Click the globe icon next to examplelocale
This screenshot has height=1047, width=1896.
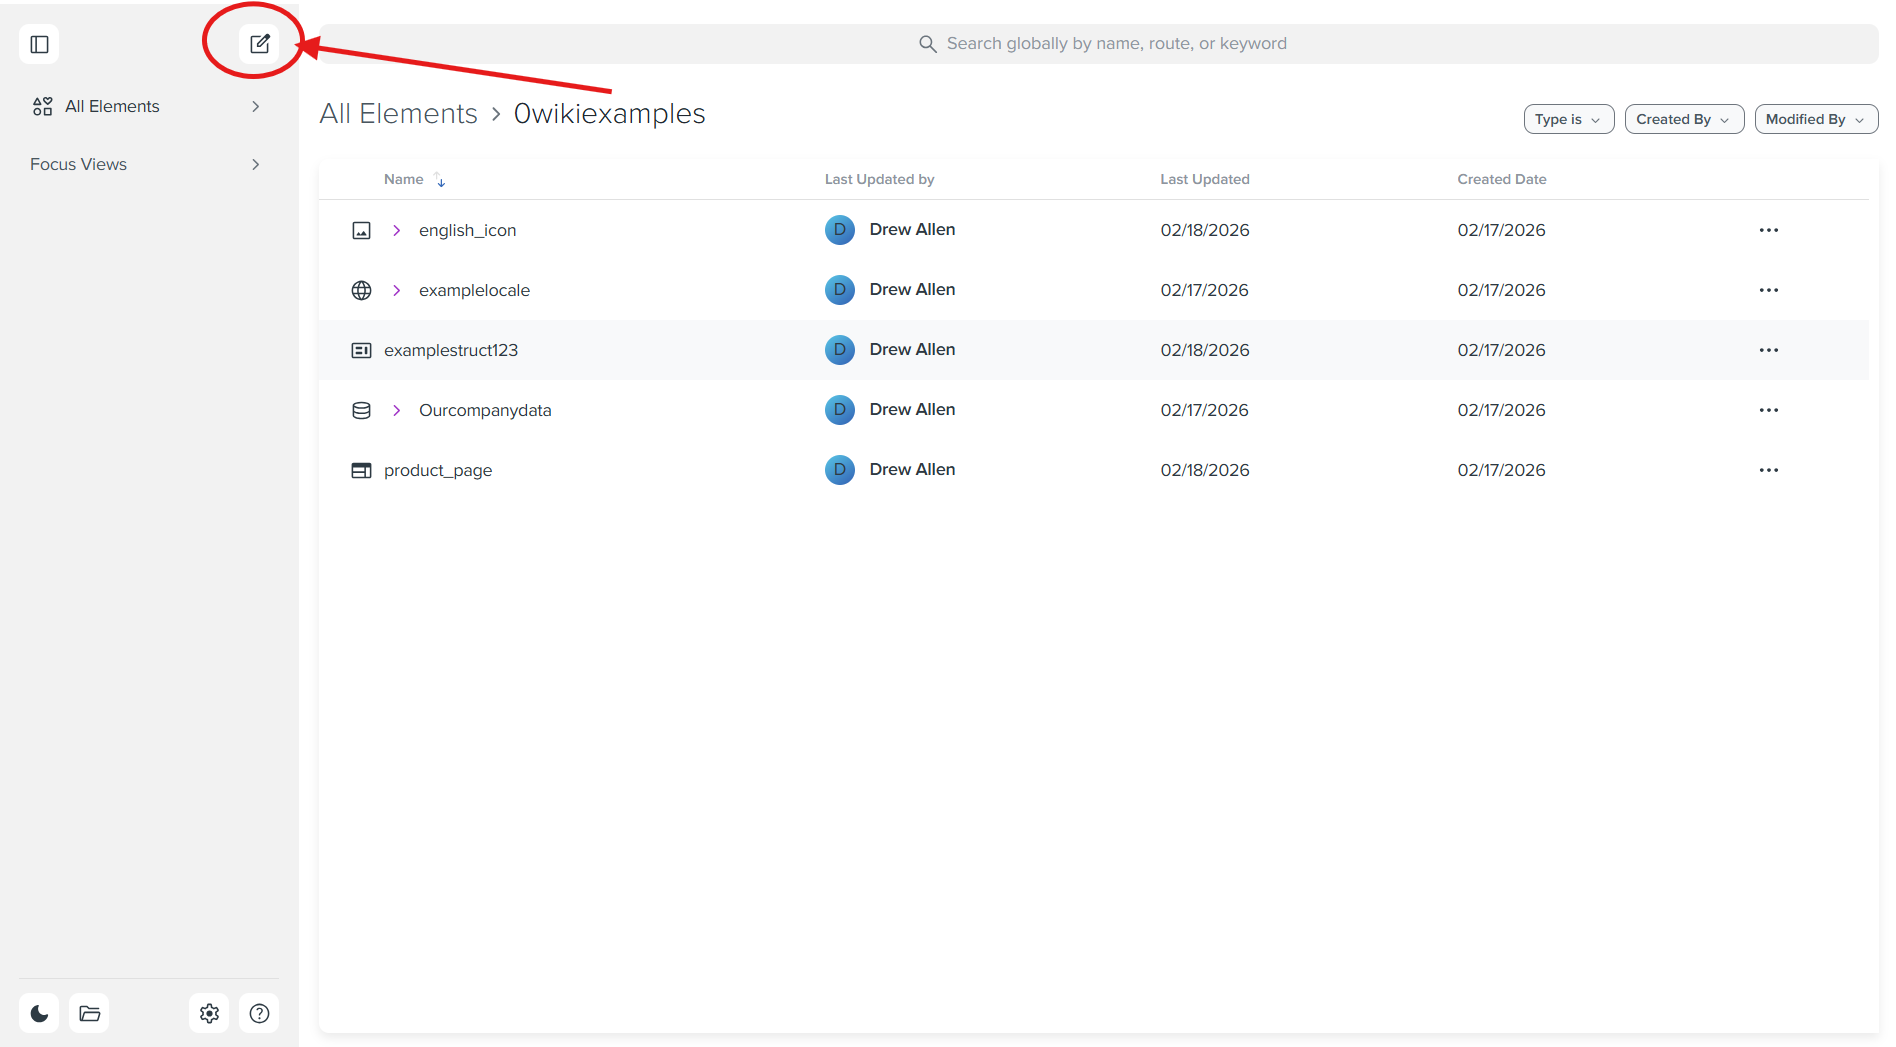pyautogui.click(x=361, y=290)
